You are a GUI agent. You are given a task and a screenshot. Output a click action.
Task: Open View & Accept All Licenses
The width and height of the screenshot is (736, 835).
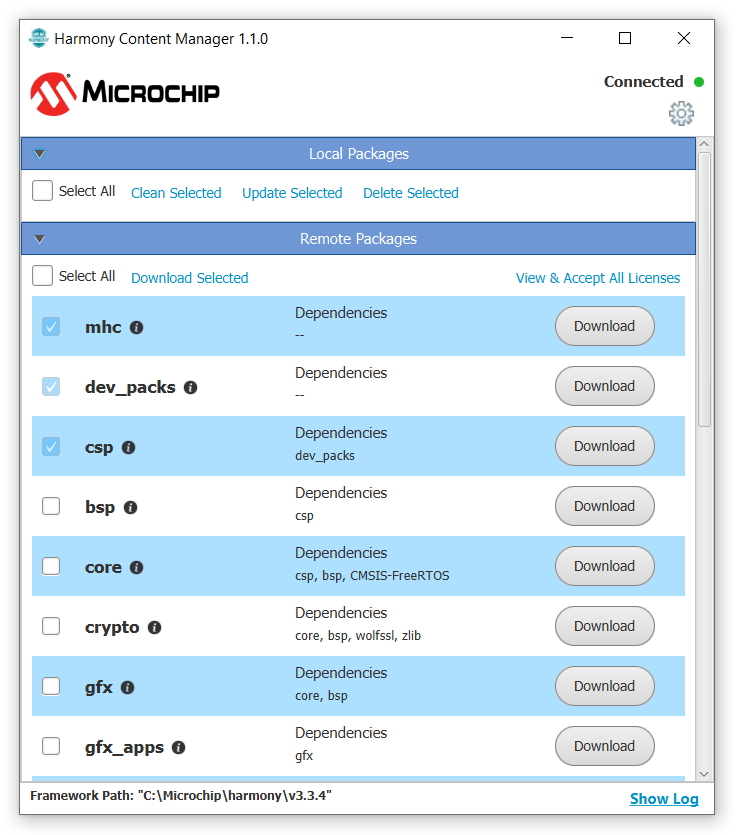(x=597, y=278)
